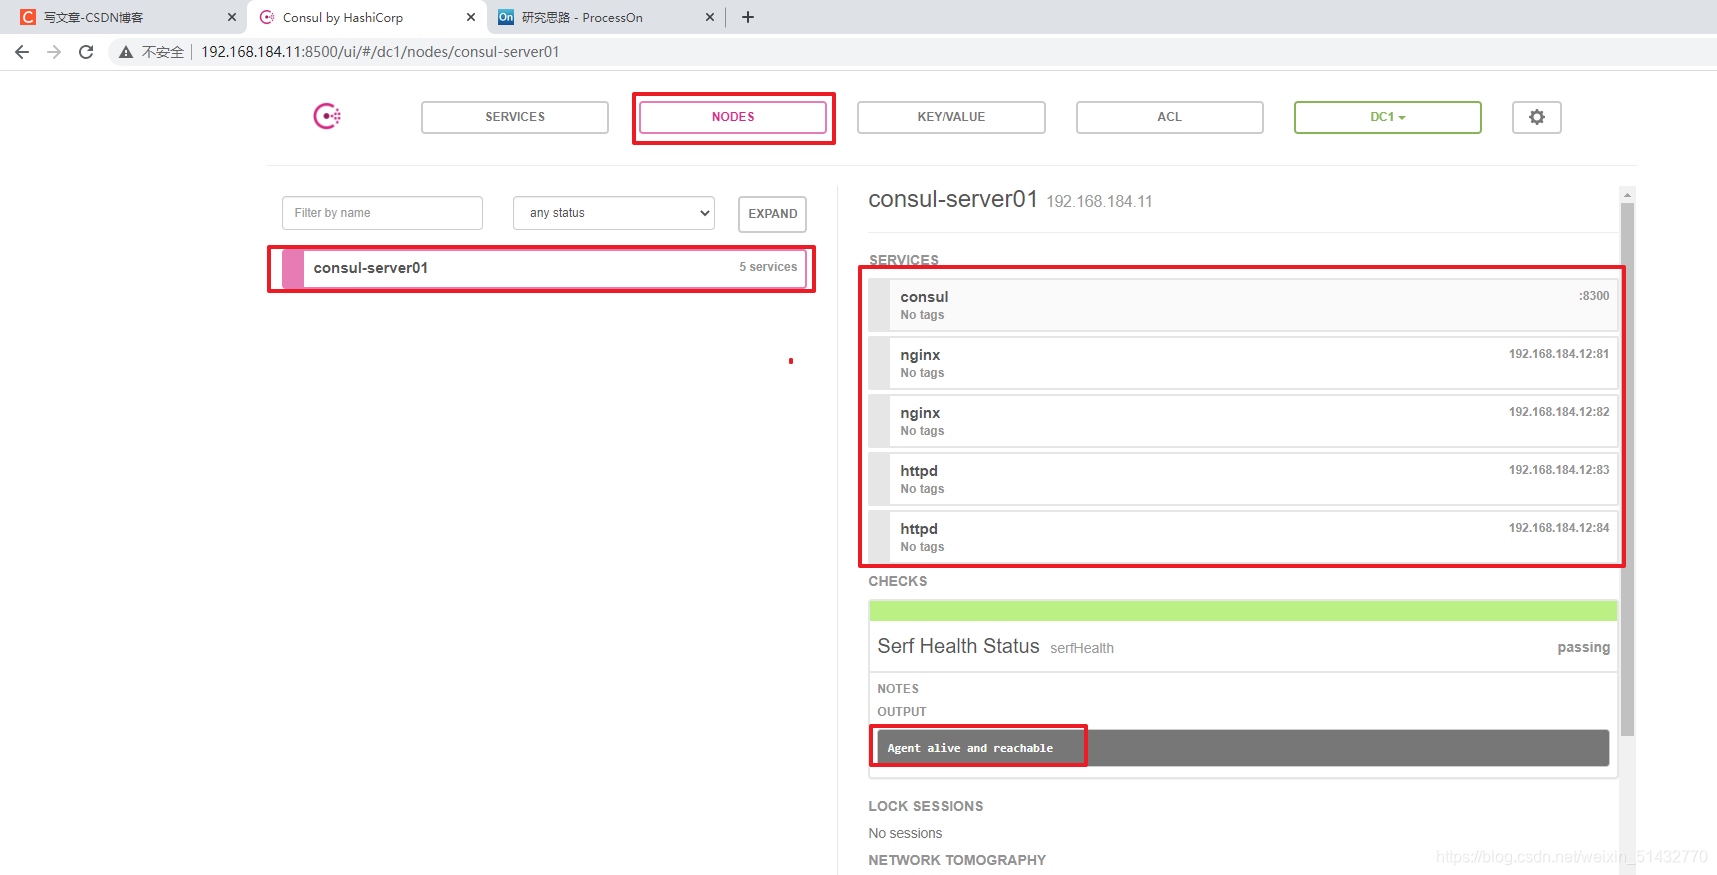Open the KEY/VALUE navigation tab
The image size is (1717, 875).
951,117
